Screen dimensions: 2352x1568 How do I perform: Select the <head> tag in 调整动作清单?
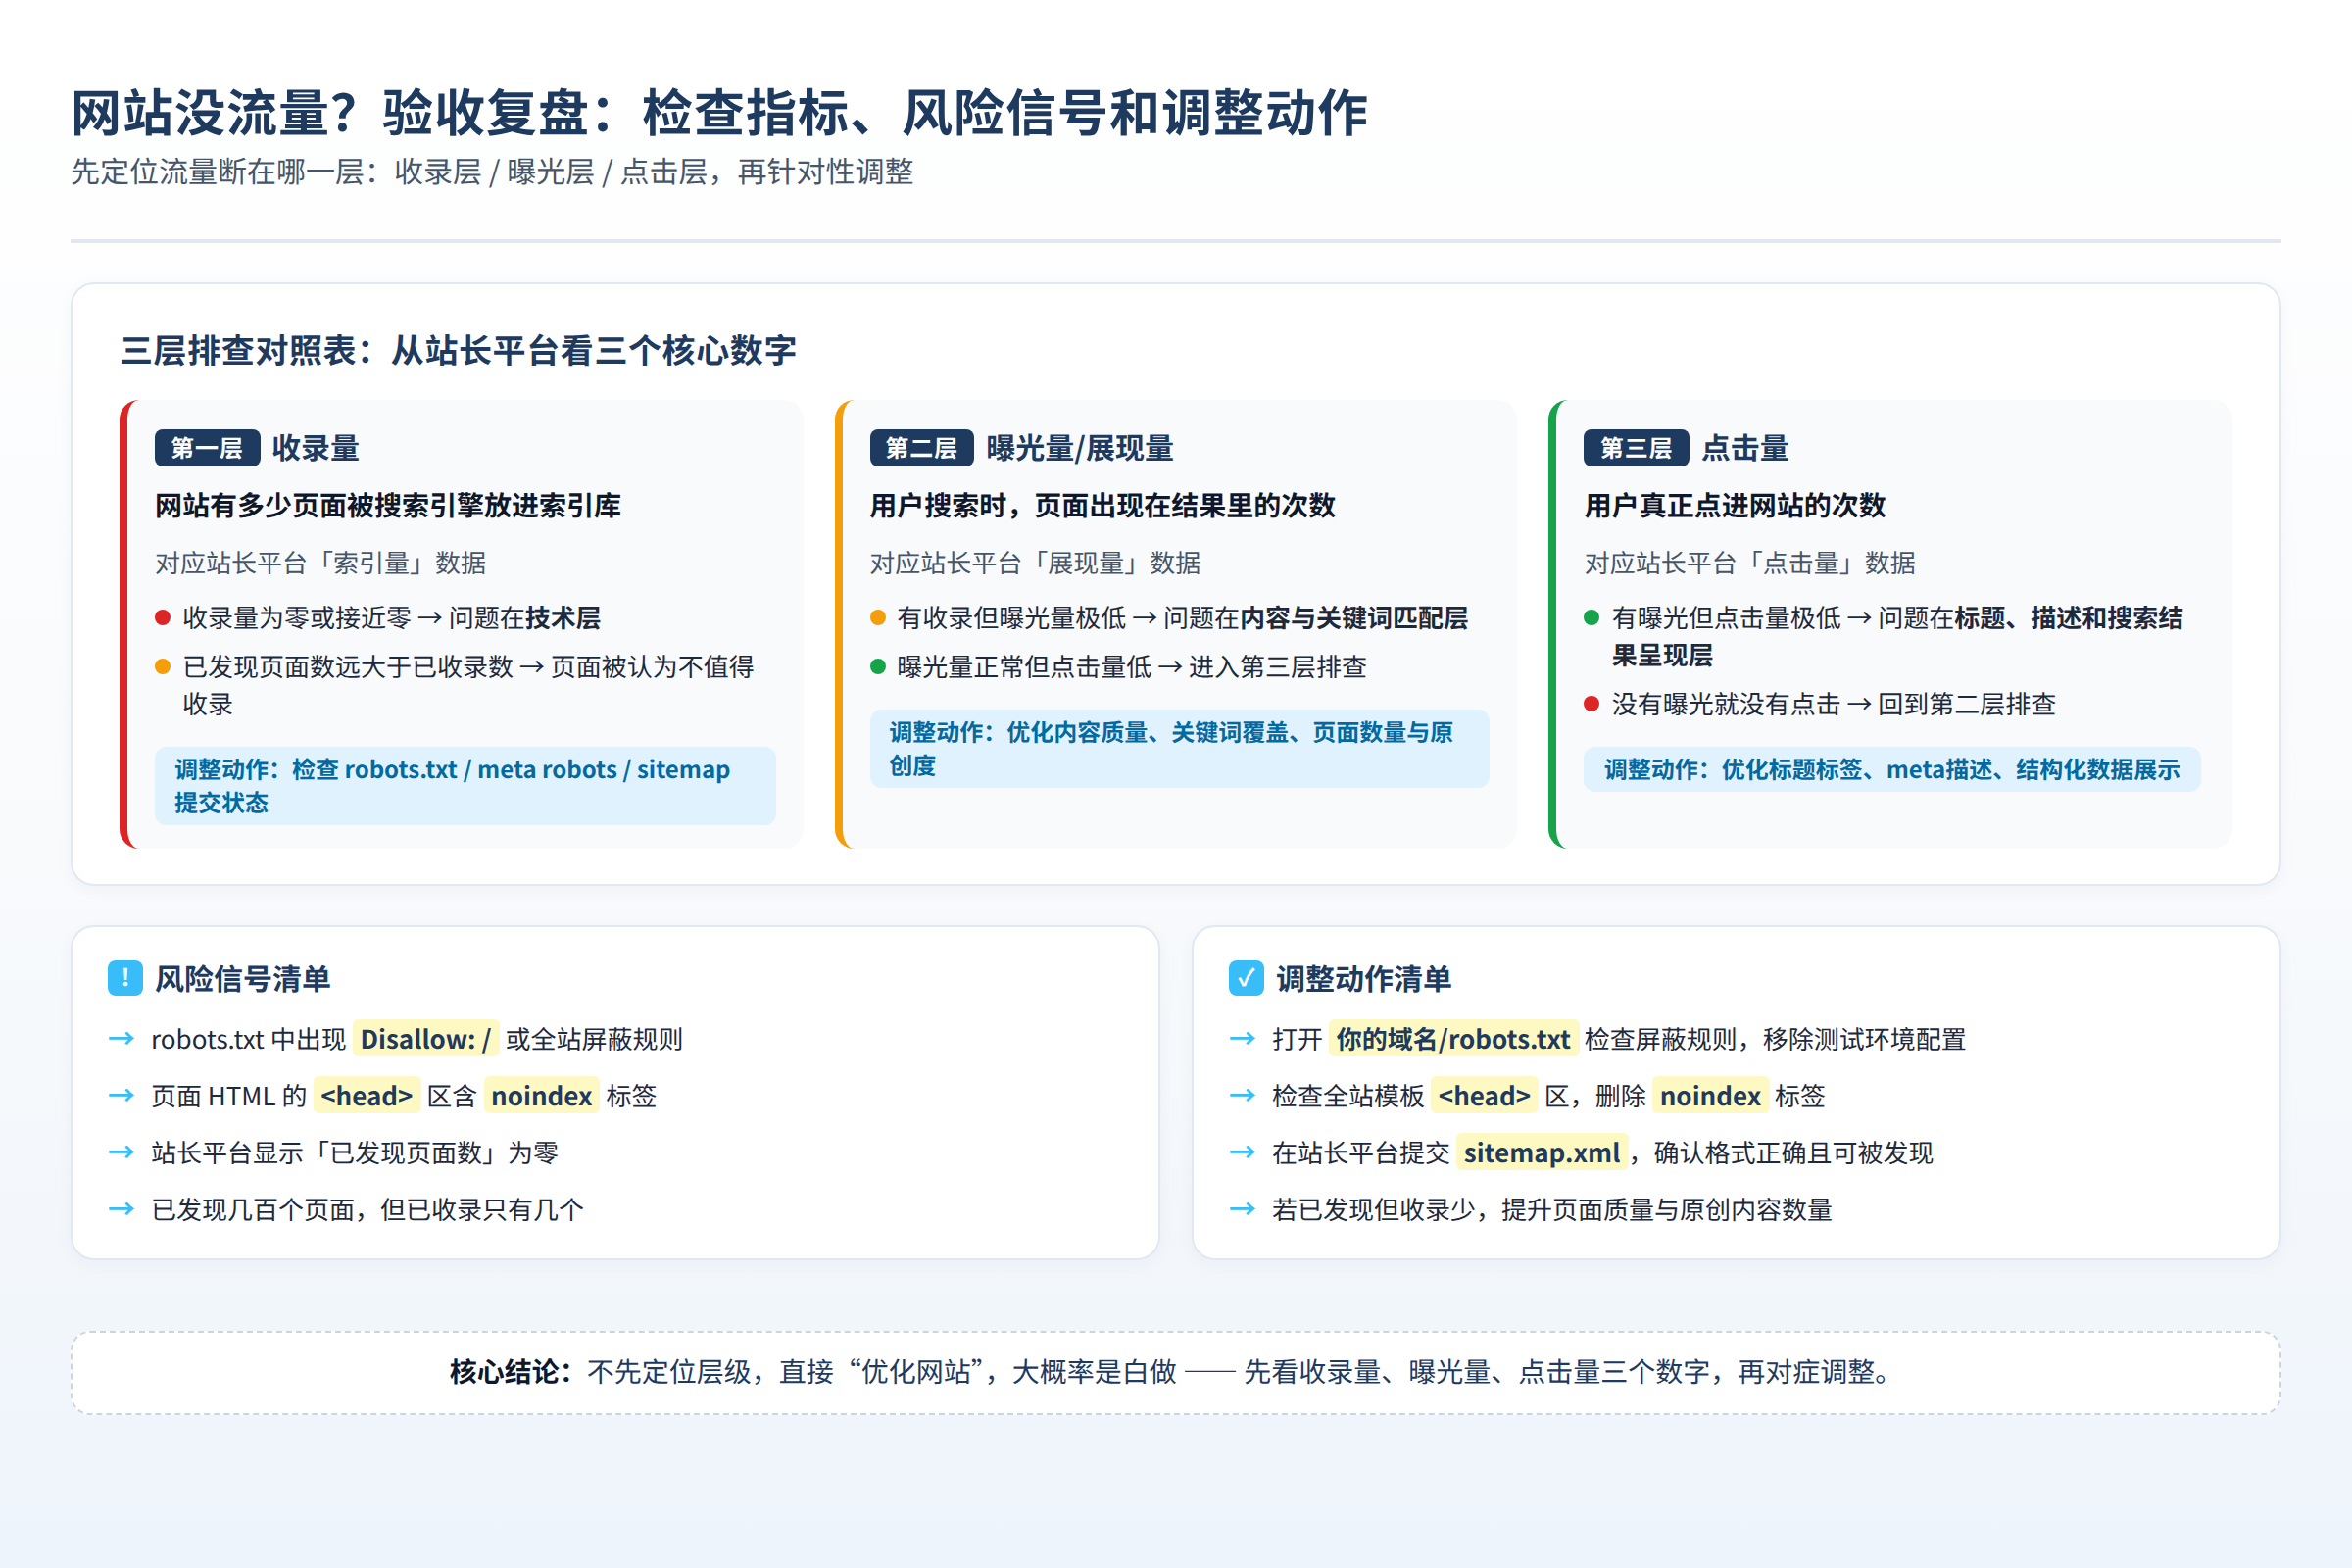[1484, 1096]
